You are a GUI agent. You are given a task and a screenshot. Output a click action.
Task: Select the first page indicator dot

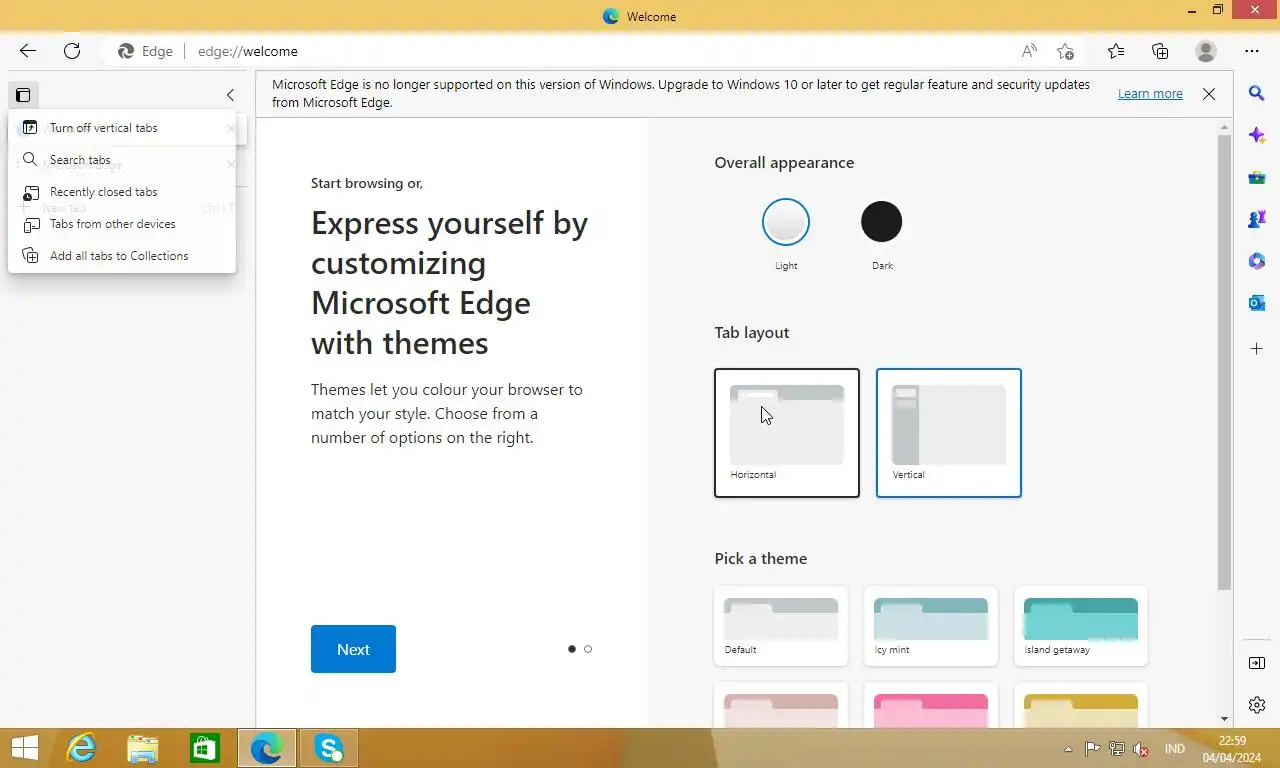tap(572, 649)
